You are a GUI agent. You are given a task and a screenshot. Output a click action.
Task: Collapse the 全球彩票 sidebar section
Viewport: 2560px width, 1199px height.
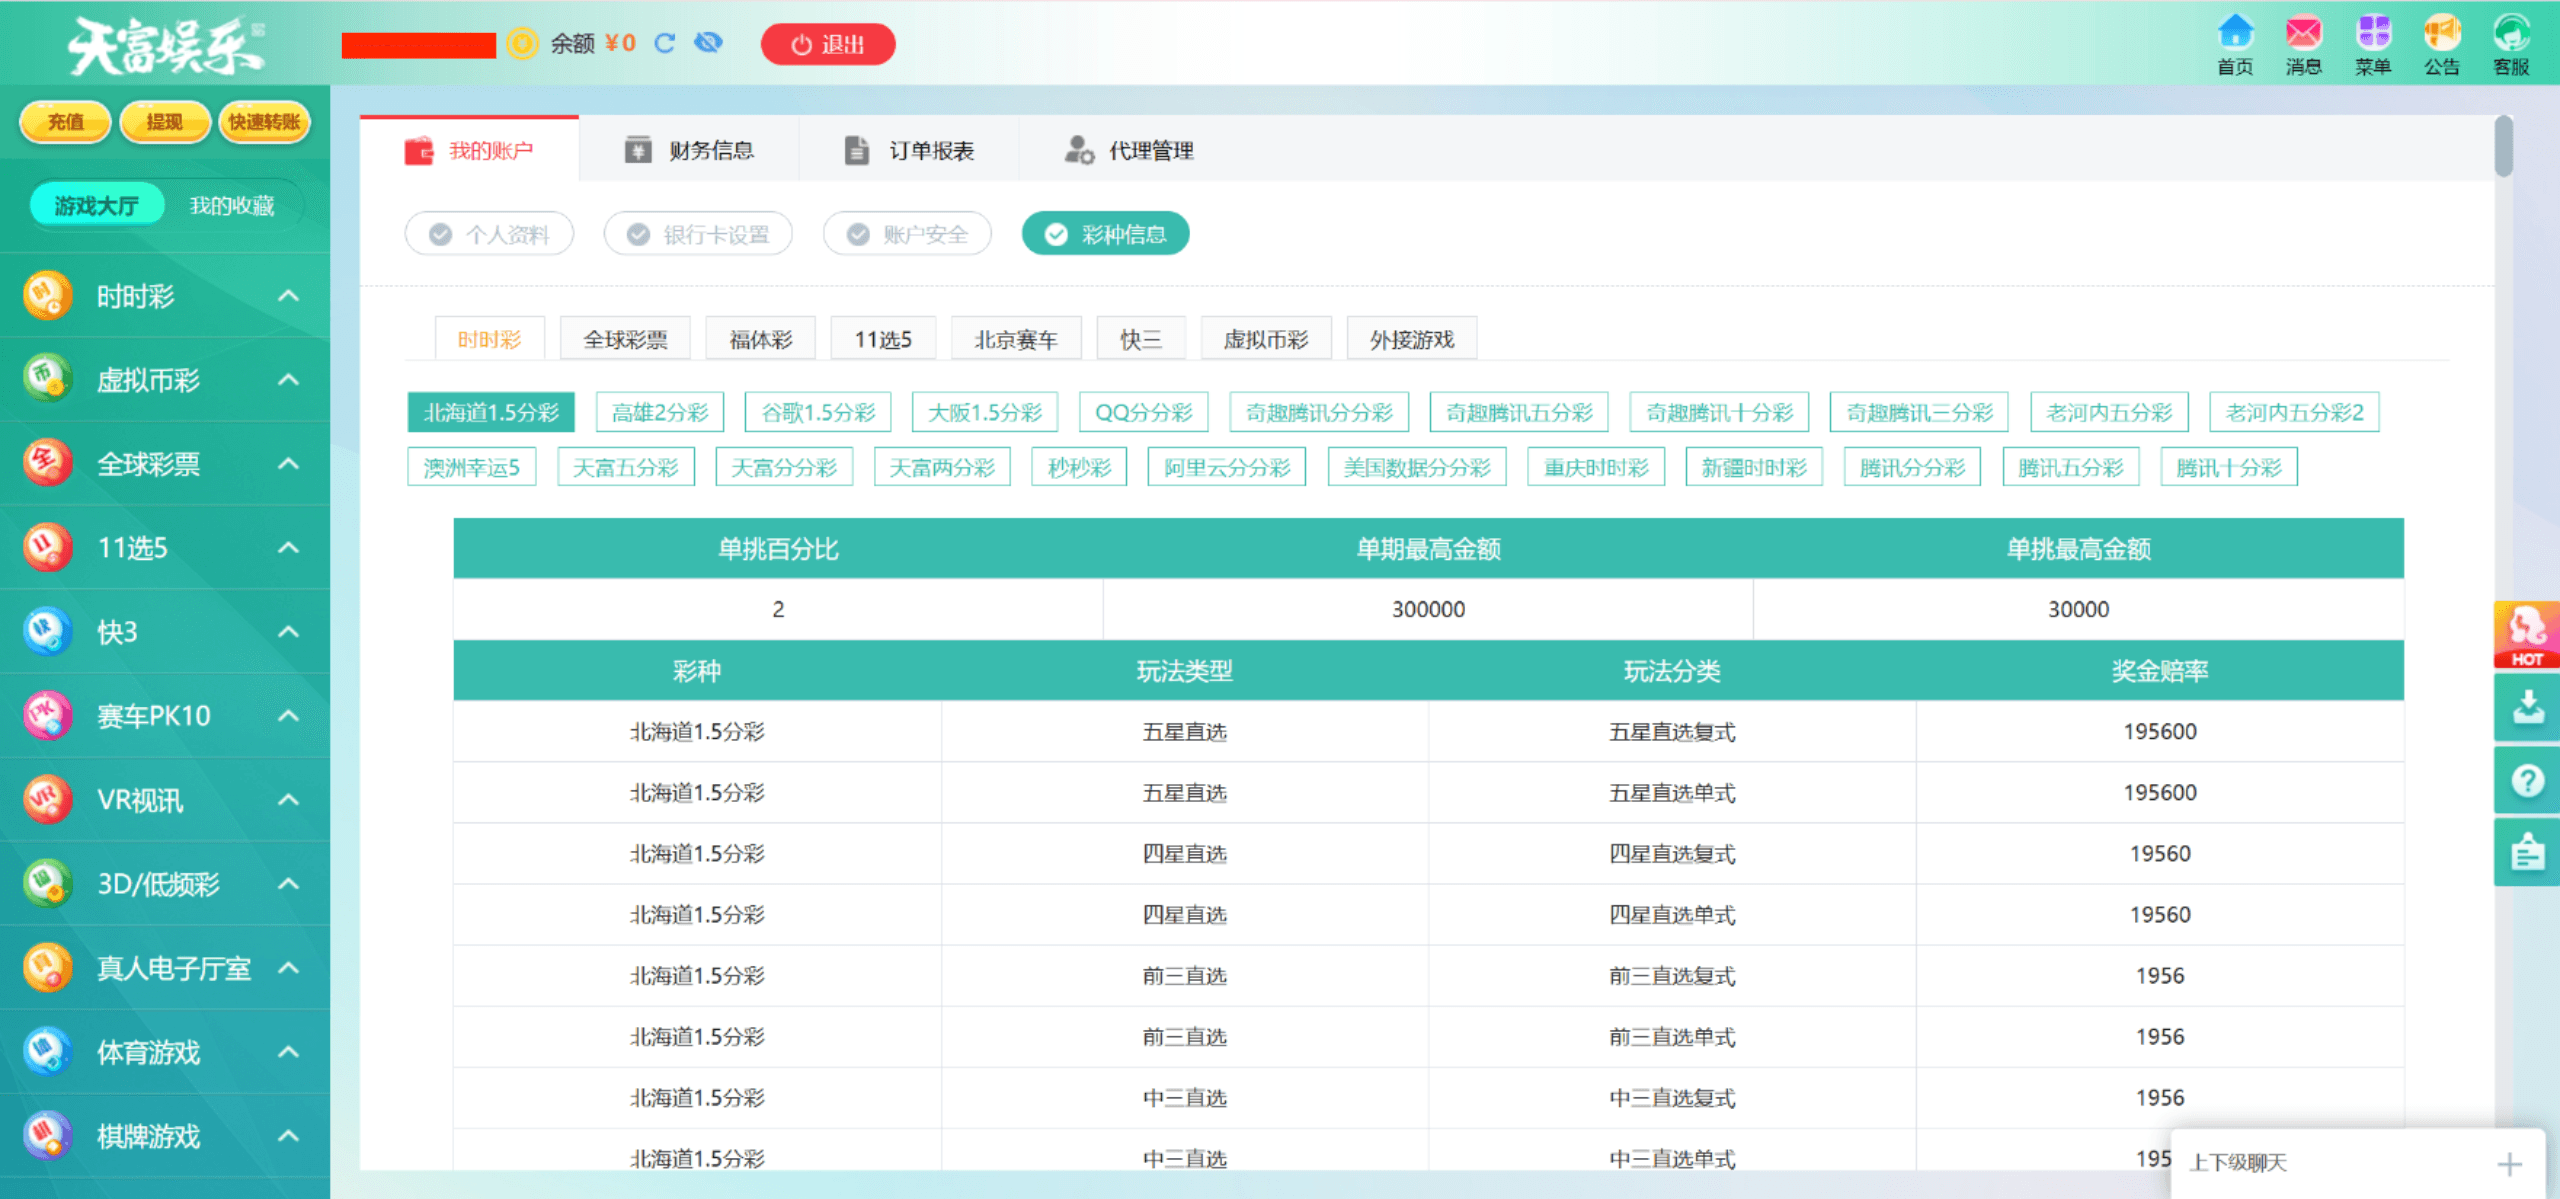(288, 464)
